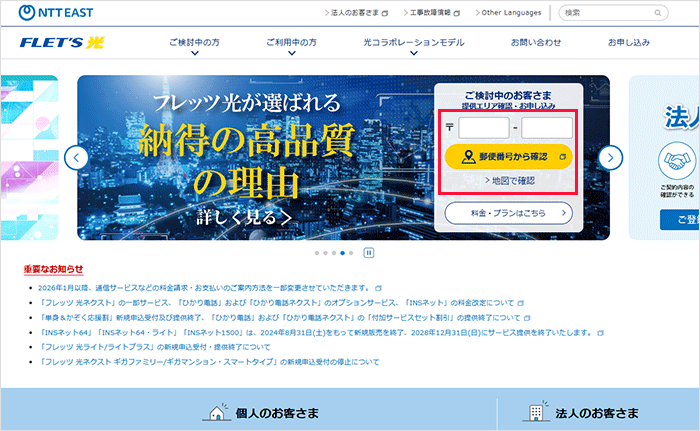This screenshot has width=700, height=431.
Task: Click external-link icon after 2026年1月 notice
Action: coord(379,288)
